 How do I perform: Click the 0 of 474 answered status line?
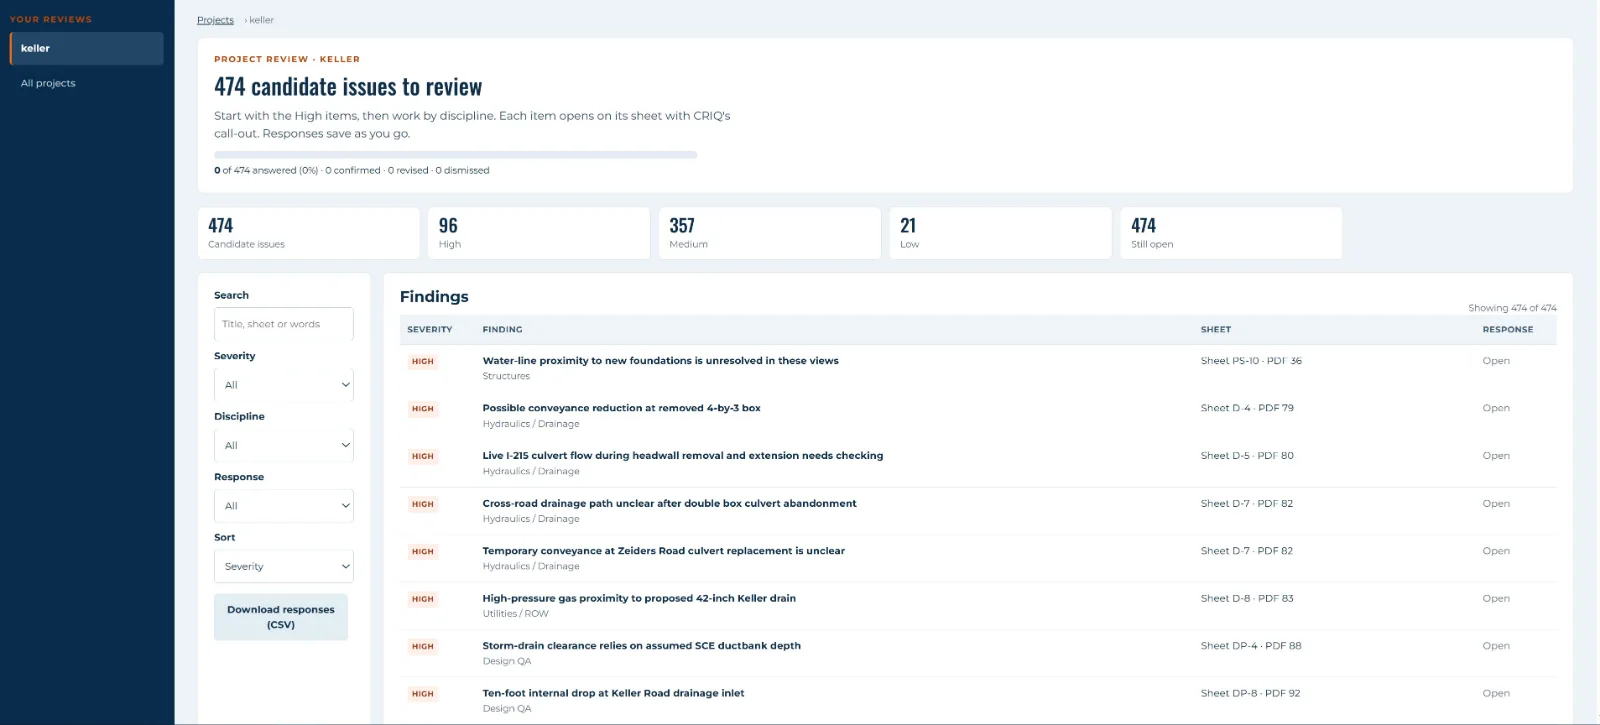(352, 170)
